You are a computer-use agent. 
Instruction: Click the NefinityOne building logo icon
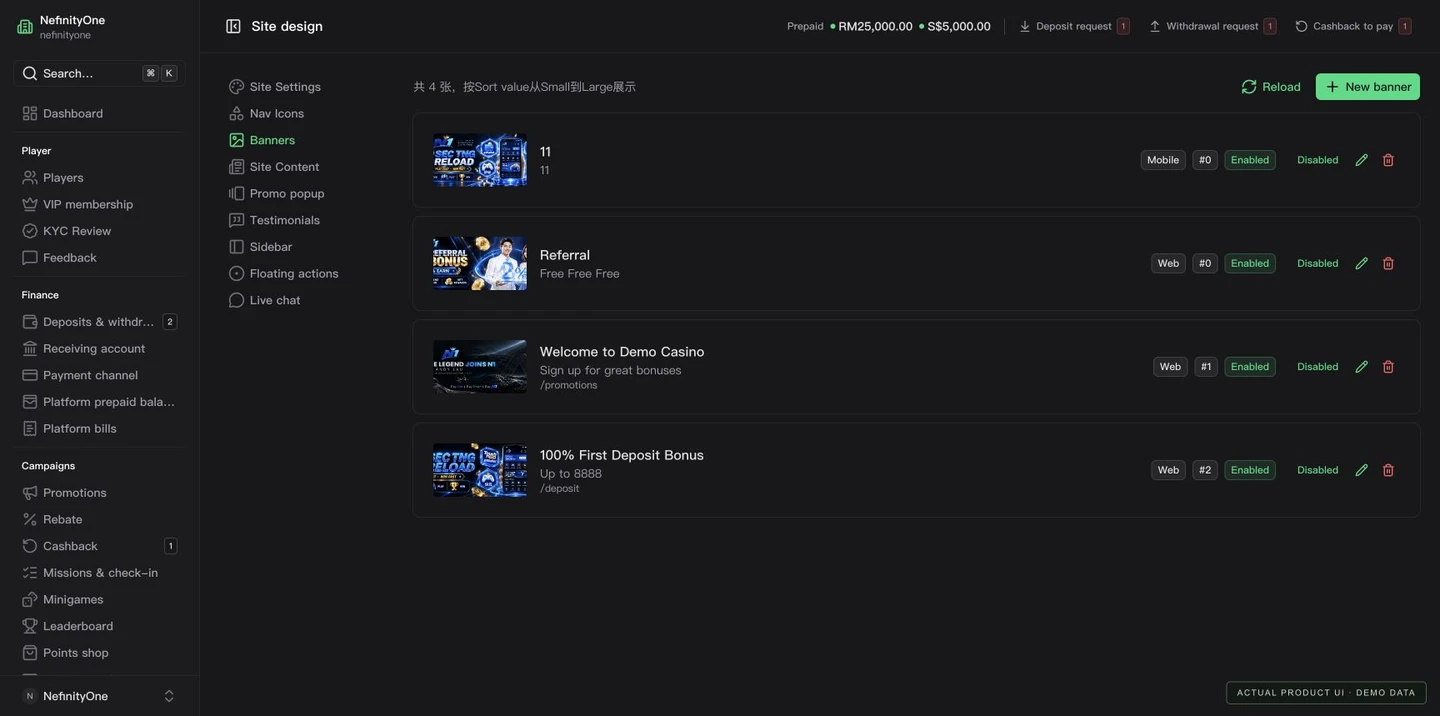[x=25, y=27]
